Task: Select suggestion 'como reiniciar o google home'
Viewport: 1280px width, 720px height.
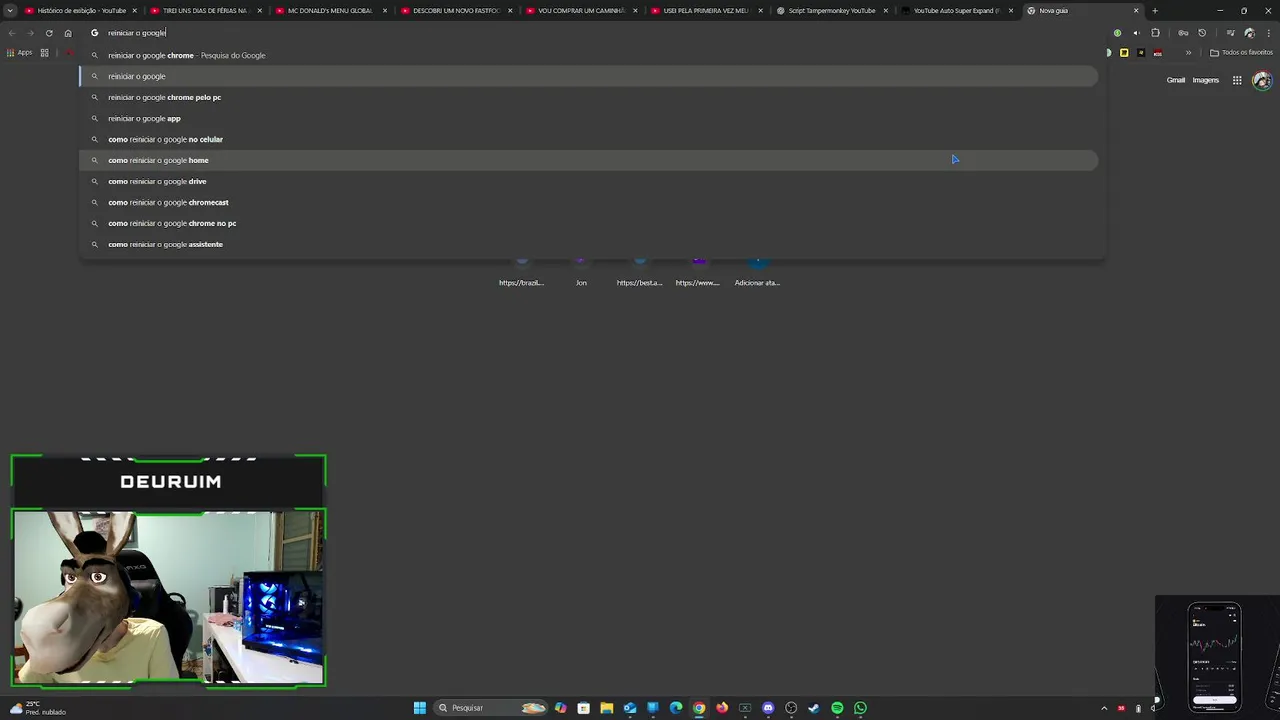Action: pyautogui.click(x=589, y=160)
